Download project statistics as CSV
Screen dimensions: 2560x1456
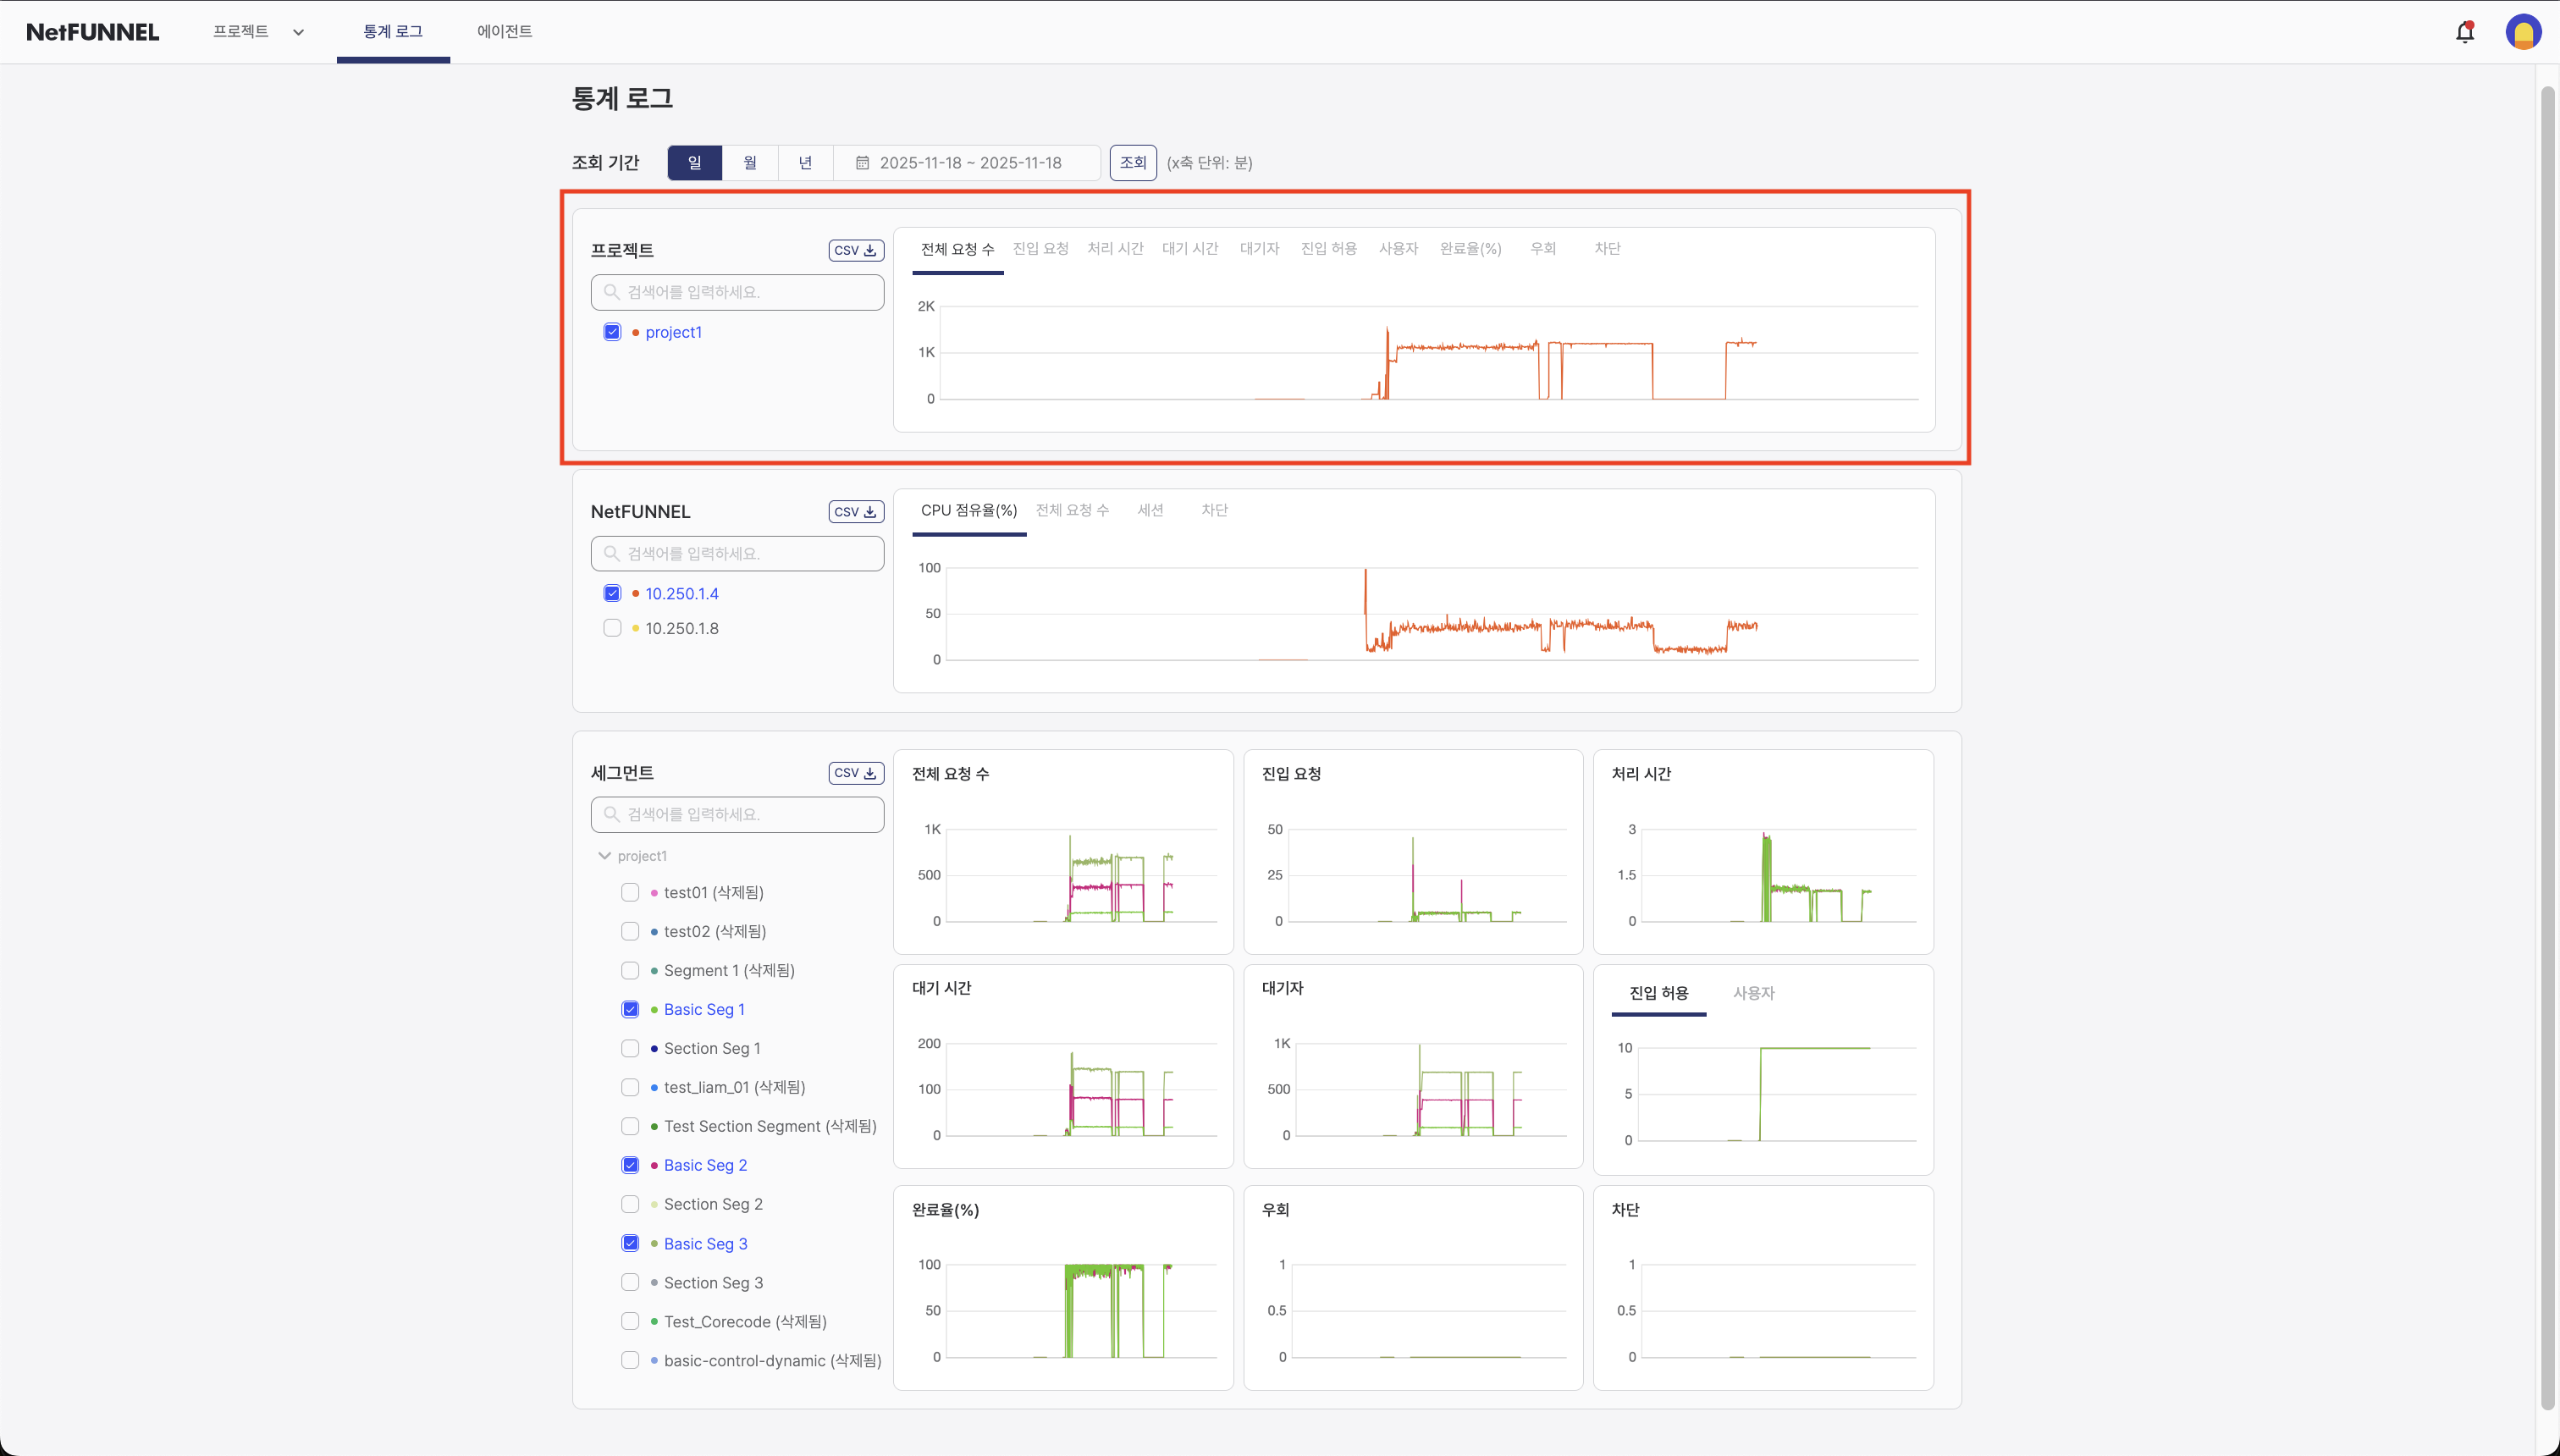[x=855, y=250]
